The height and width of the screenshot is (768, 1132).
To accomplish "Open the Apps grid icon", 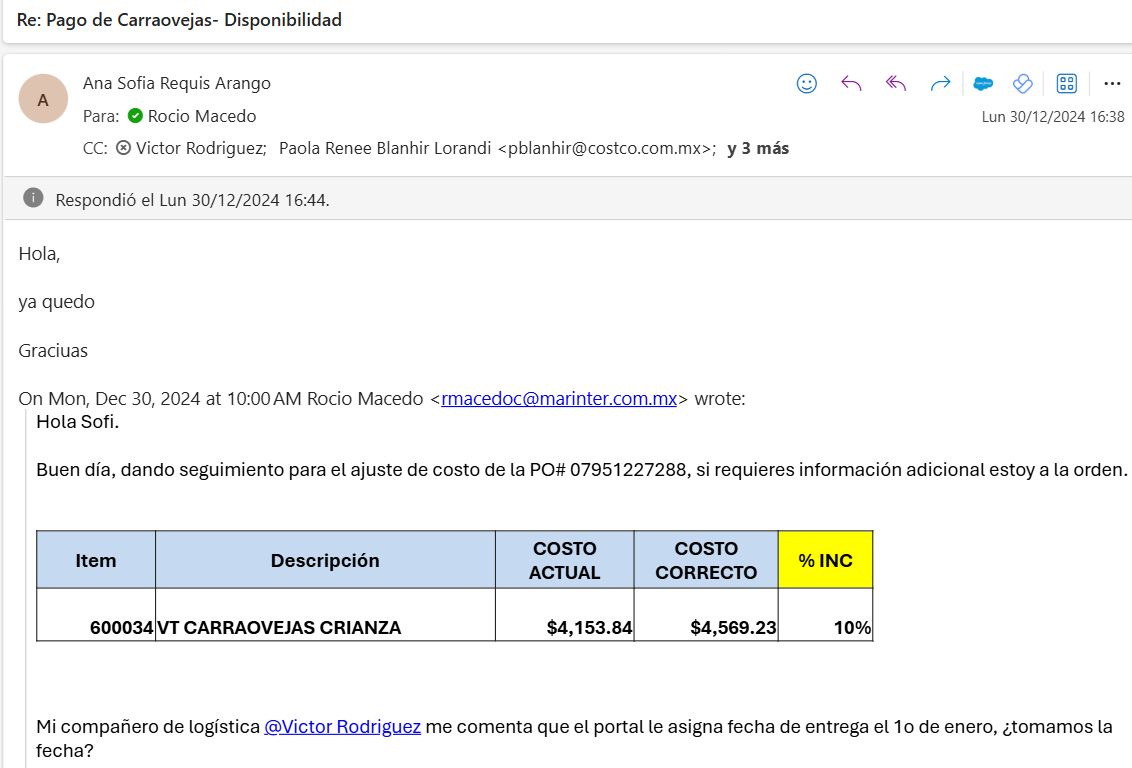I will (x=1067, y=84).
